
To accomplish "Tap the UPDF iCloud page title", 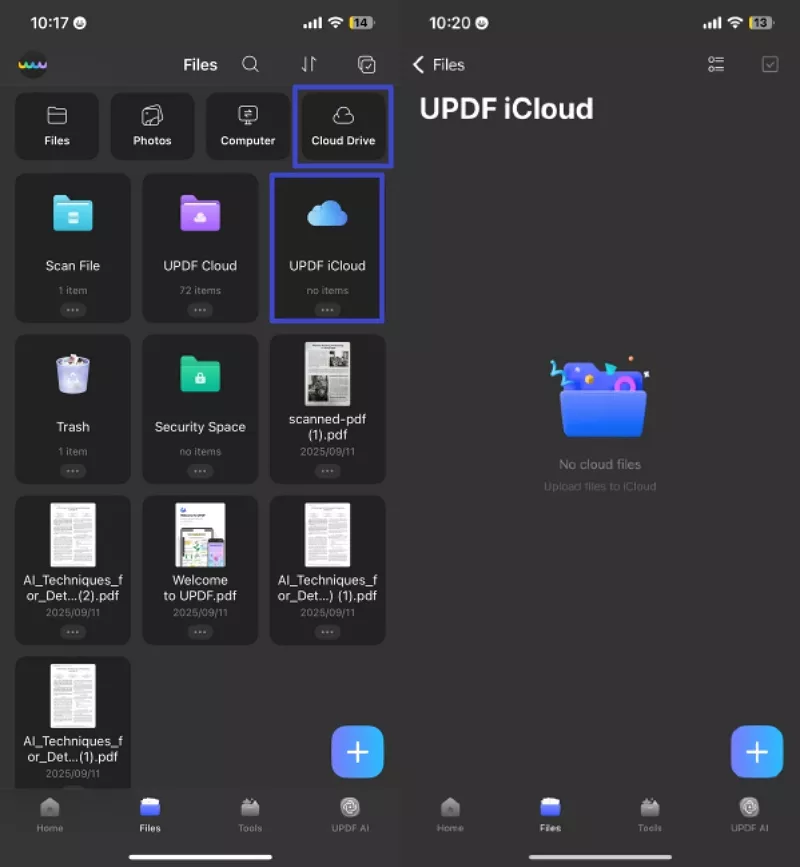I will pyautogui.click(x=506, y=108).
